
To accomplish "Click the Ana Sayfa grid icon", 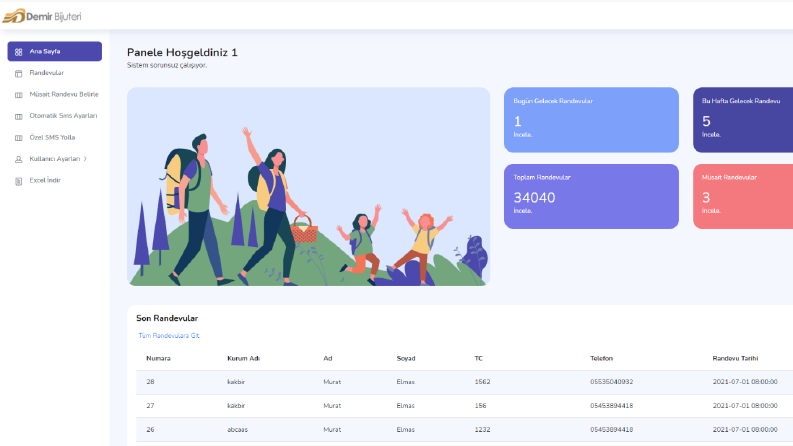I will (x=19, y=52).
